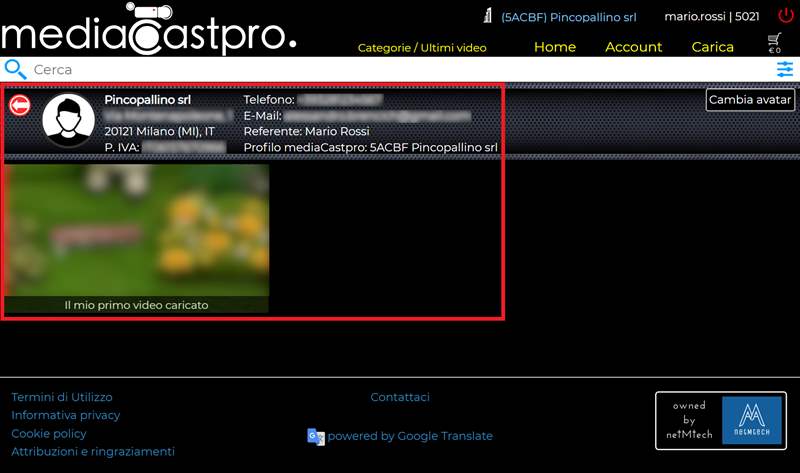This screenshot has width=800, height=473.
Task: Click the Google Translate icon
Action: pos(316,437)
